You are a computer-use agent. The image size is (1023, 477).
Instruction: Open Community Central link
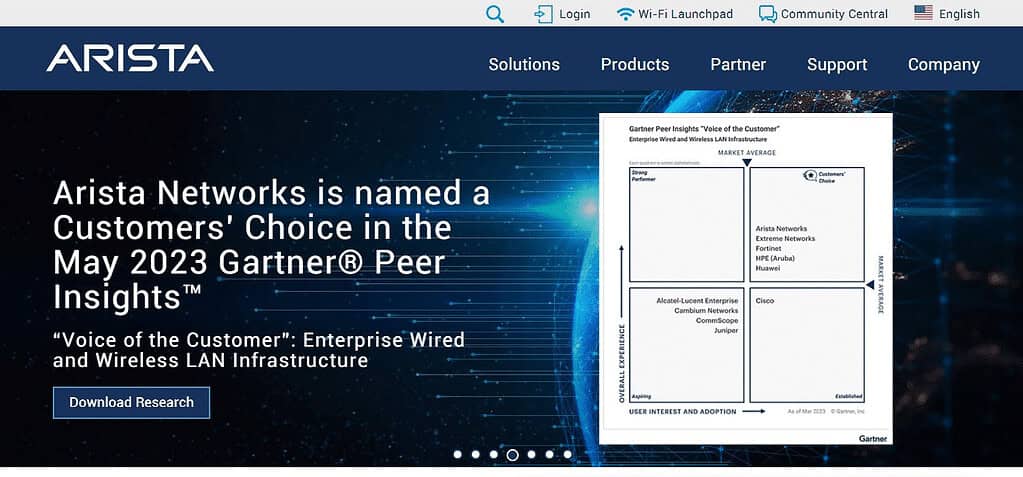coord(834,14)
